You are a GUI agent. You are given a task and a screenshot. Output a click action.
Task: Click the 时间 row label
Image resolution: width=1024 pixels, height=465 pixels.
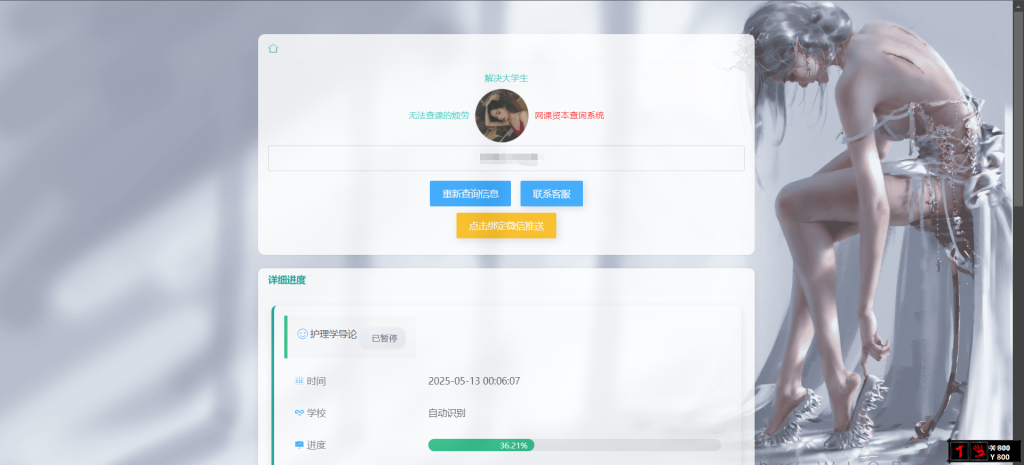(x=316, y=381)
